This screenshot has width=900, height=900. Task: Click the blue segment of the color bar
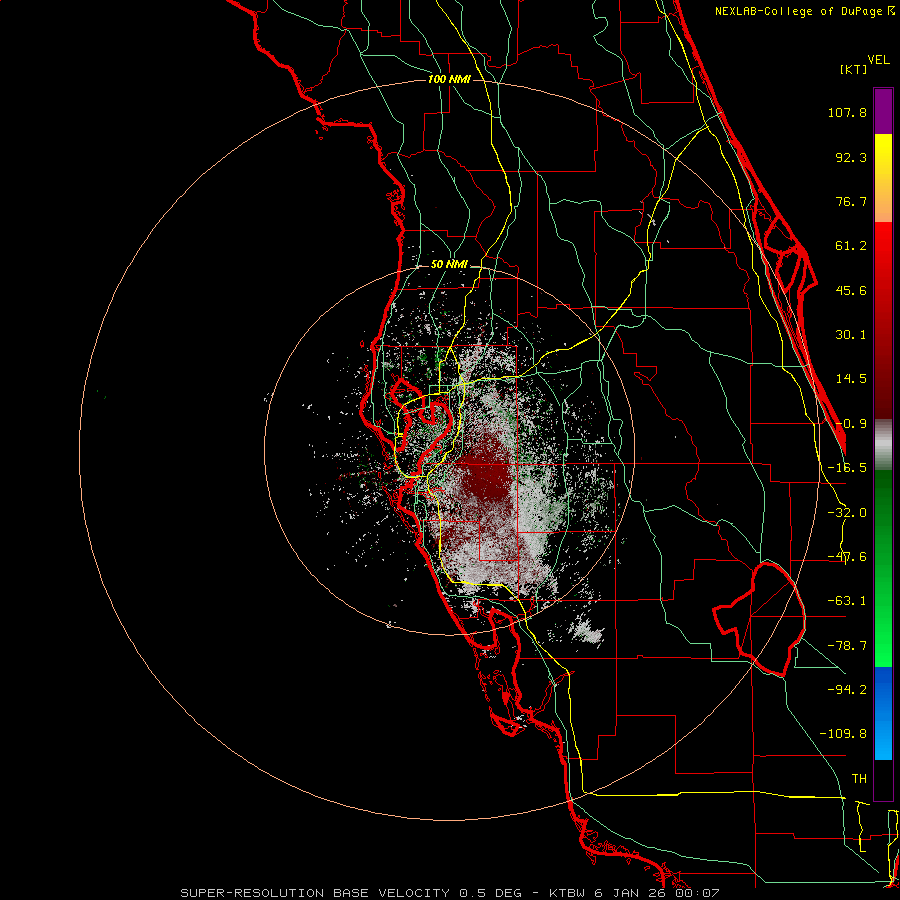[883, 713]
